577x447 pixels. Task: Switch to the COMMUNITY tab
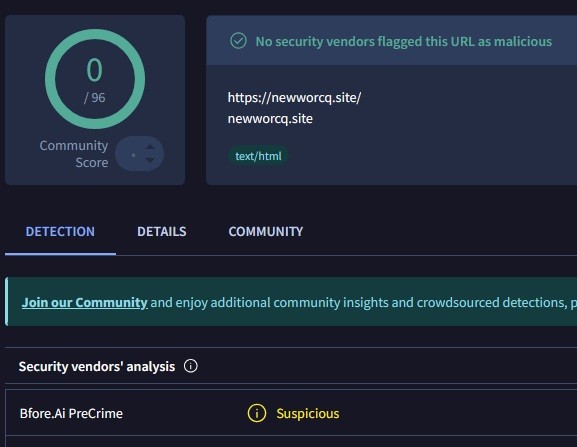(x=266, y=231)
